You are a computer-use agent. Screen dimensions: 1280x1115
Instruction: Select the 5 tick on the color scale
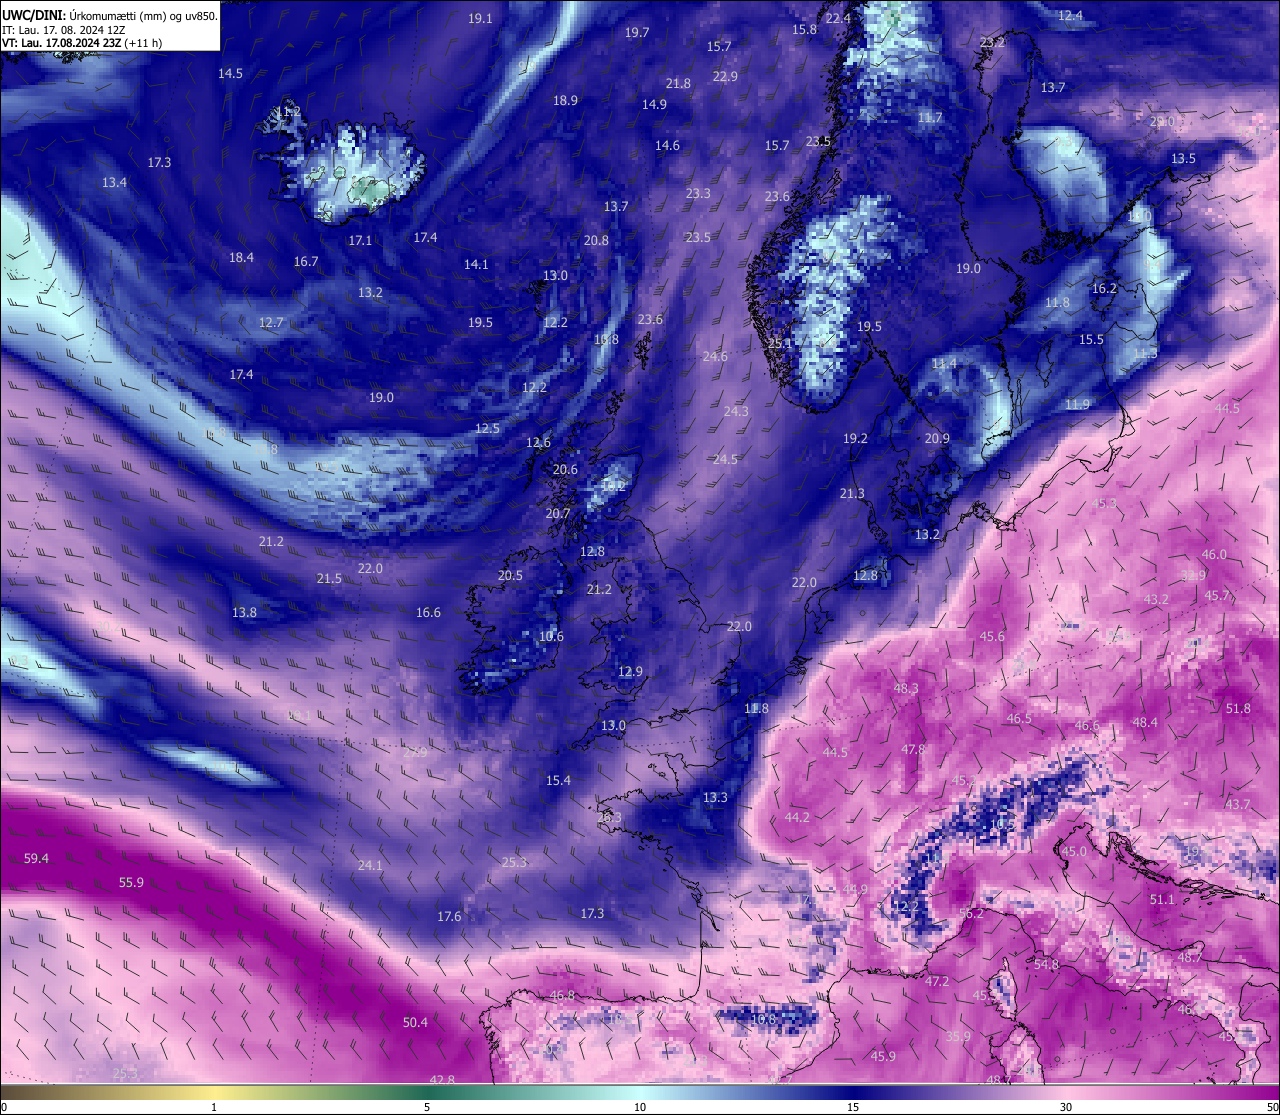tap(427, 1107)
